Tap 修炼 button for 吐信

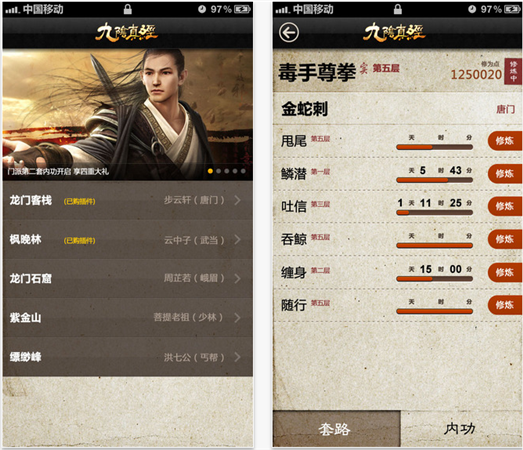[505, 206]
